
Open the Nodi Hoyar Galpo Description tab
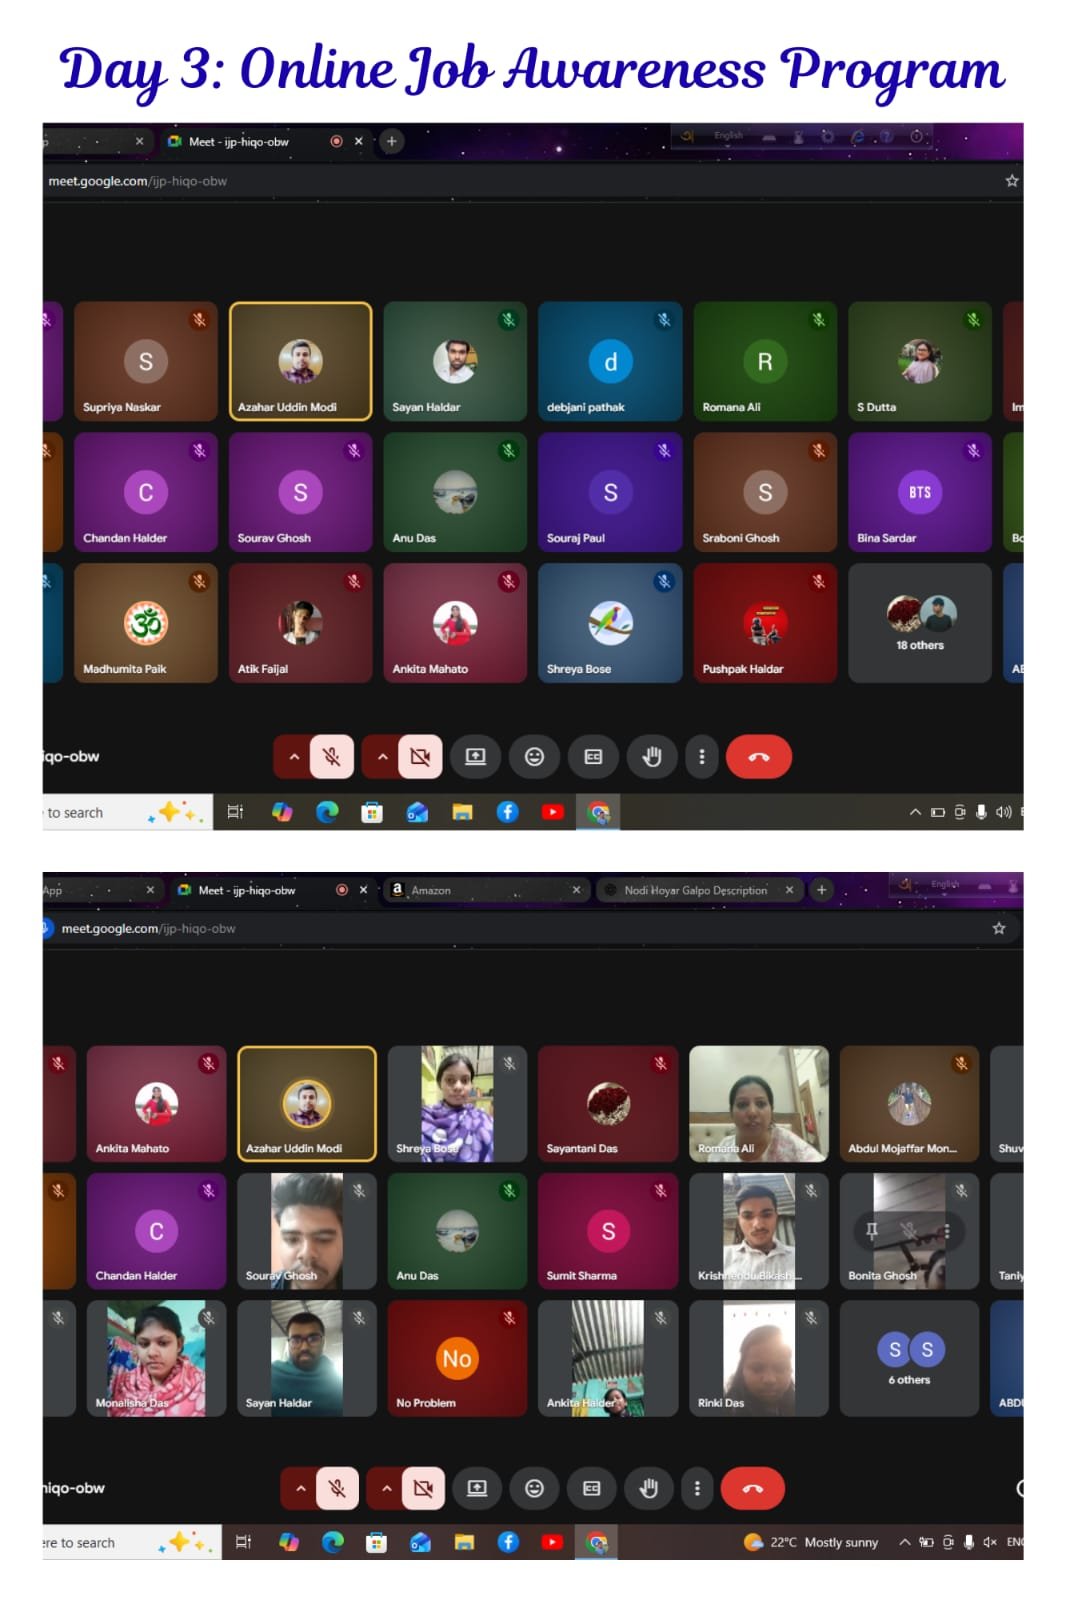[x=695, y=890]
